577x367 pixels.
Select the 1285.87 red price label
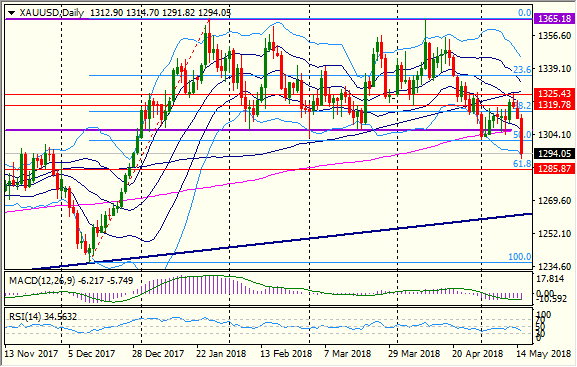point(555,169)
